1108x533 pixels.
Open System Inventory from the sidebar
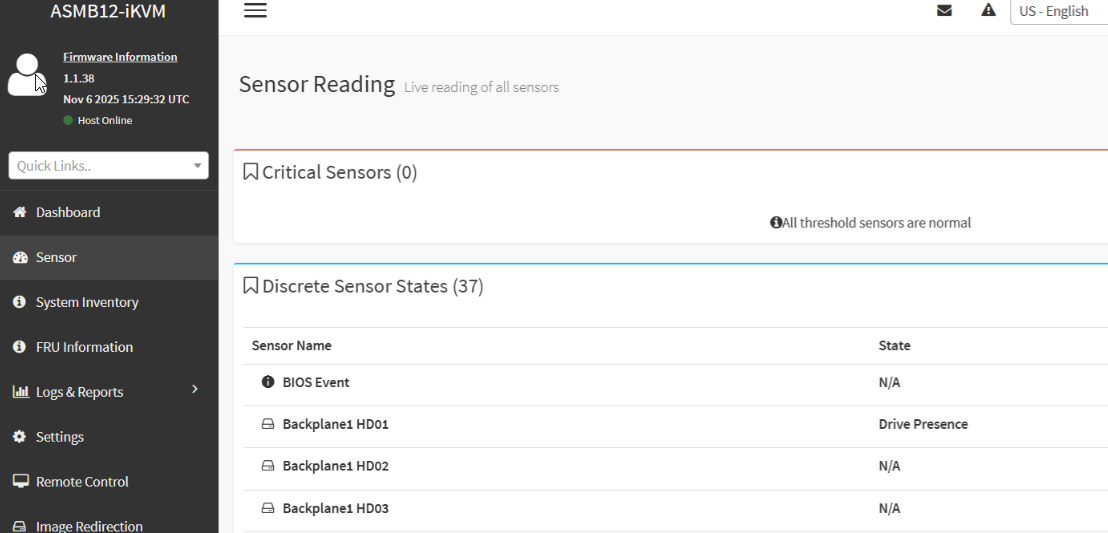coord(87,302)
